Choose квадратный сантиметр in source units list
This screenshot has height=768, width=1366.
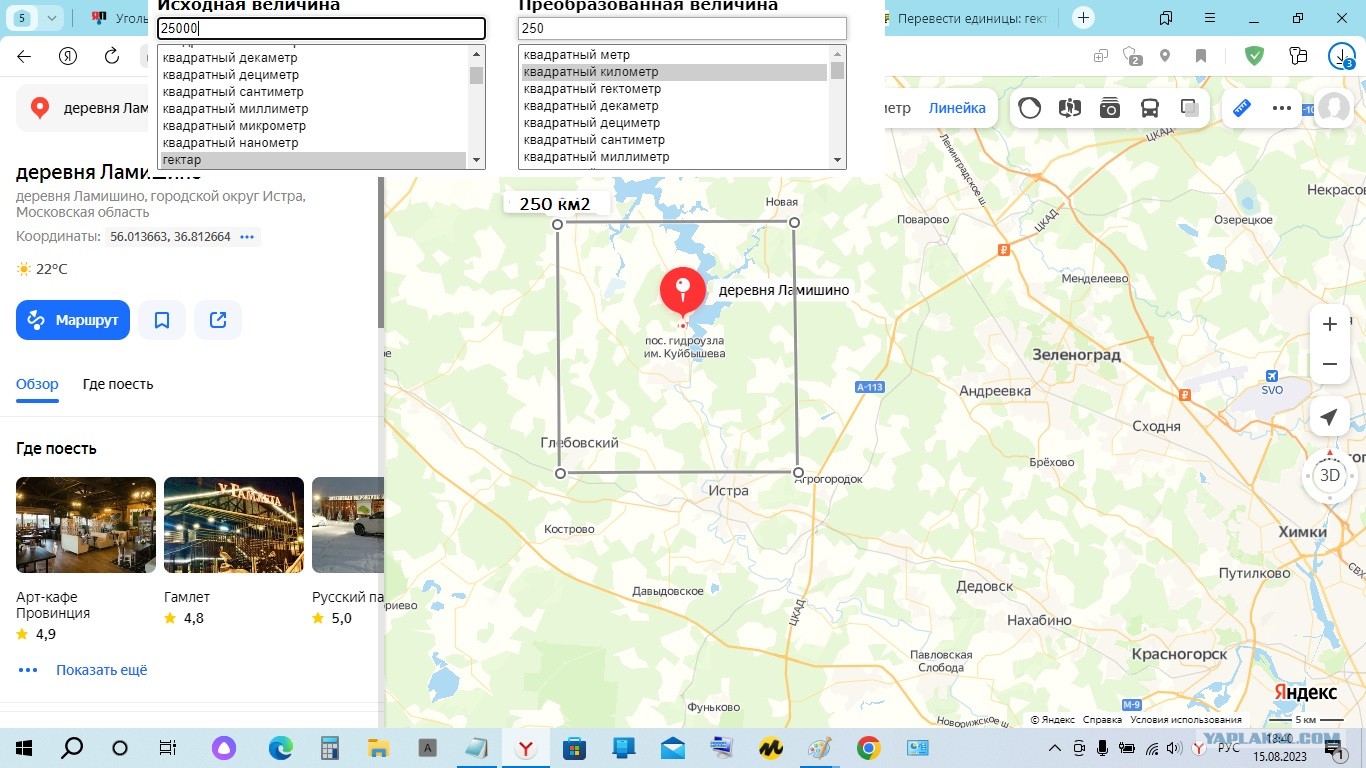313,92
